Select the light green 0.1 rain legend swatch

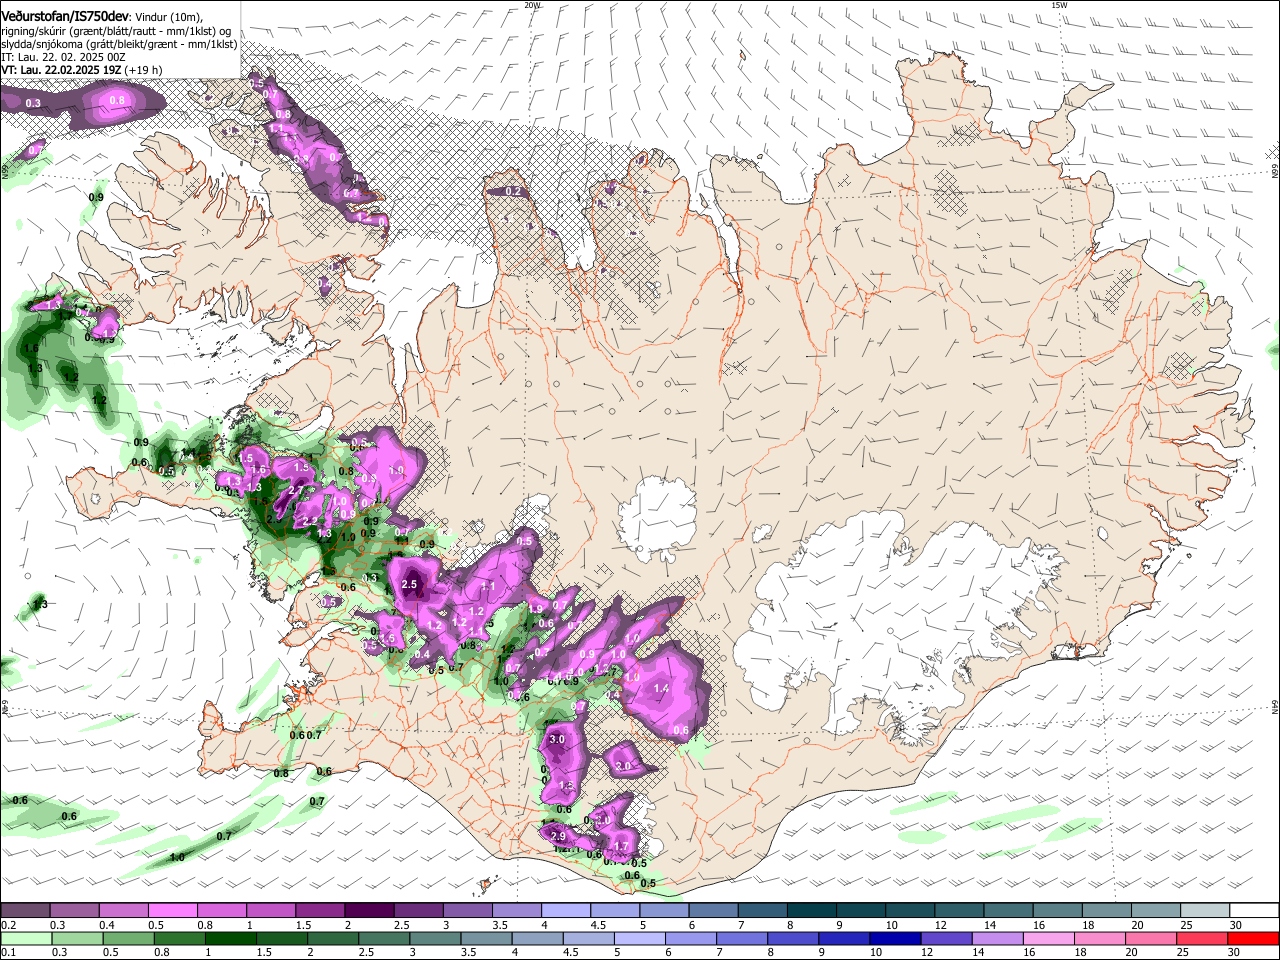[25, 938]
